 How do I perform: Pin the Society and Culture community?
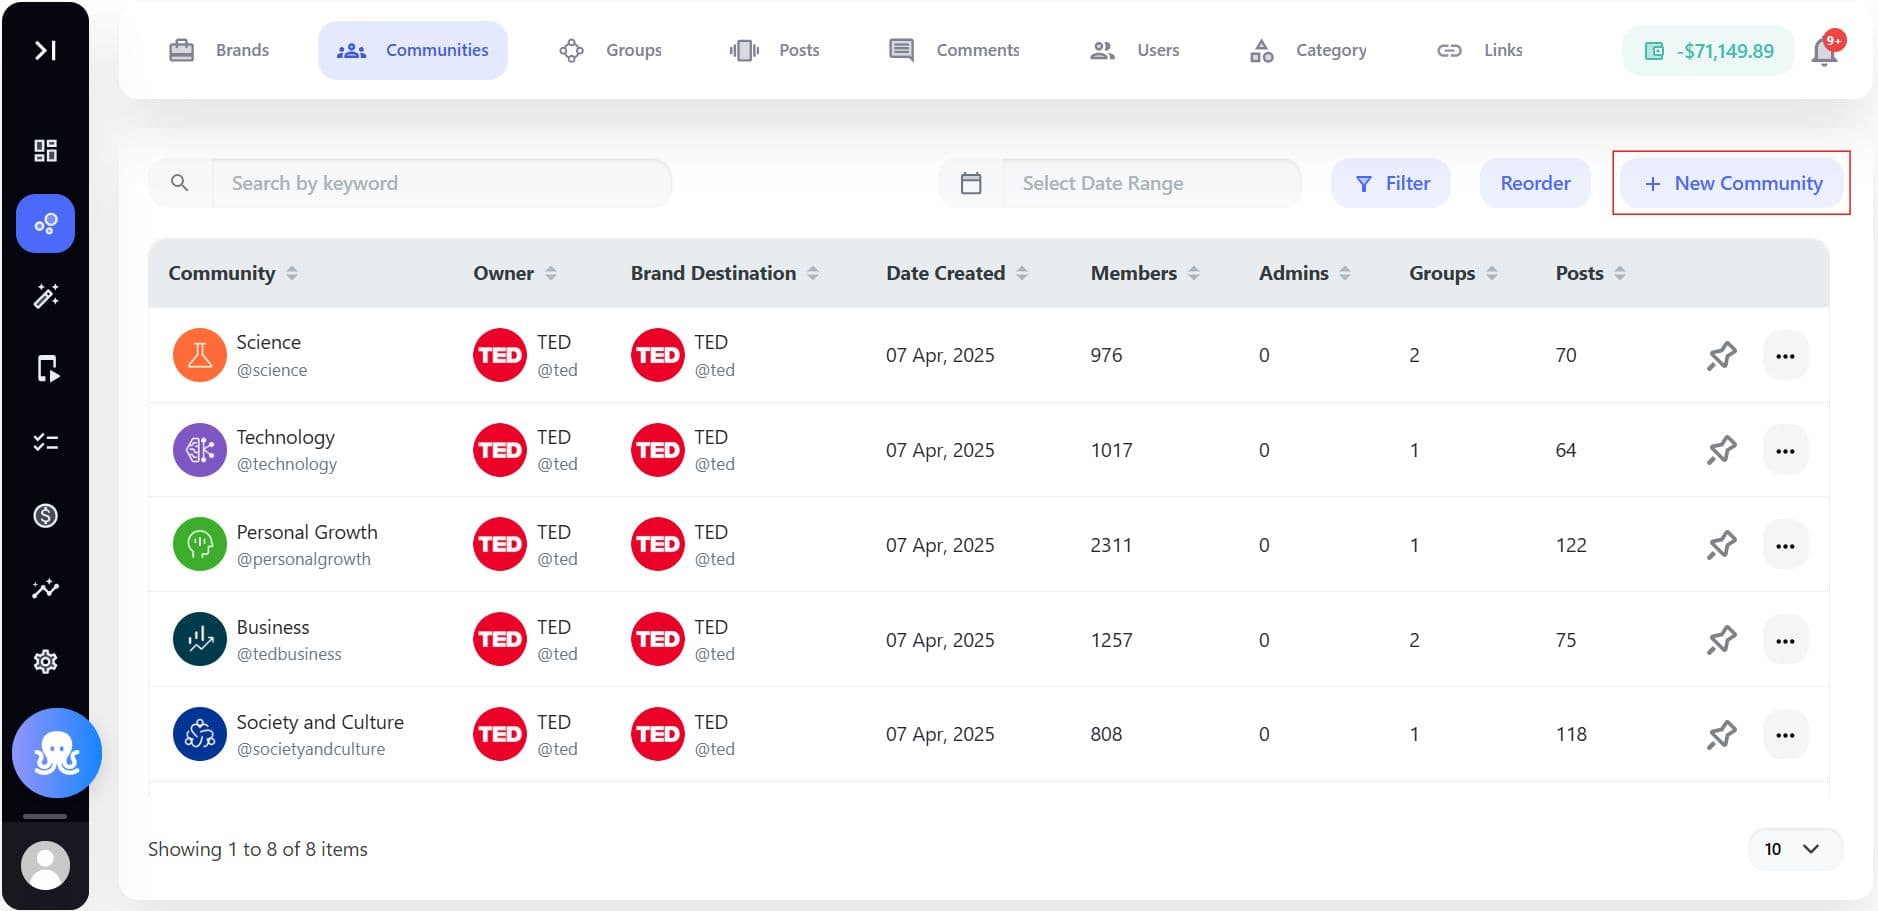click(1722, 734)
